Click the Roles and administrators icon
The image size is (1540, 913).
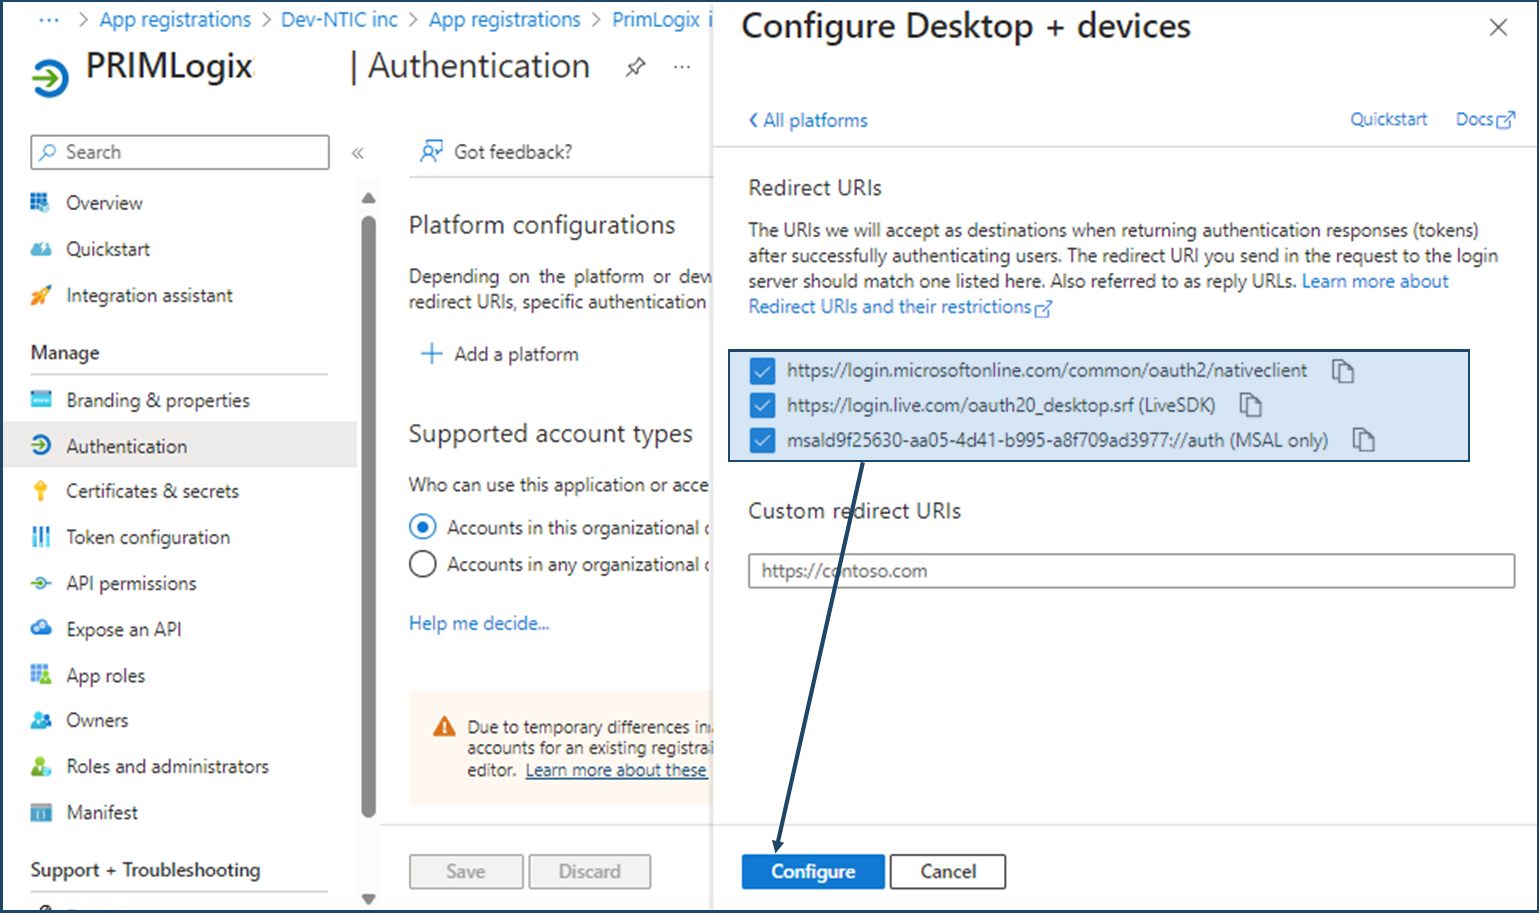pyautogui.click(x=40, y=766)
